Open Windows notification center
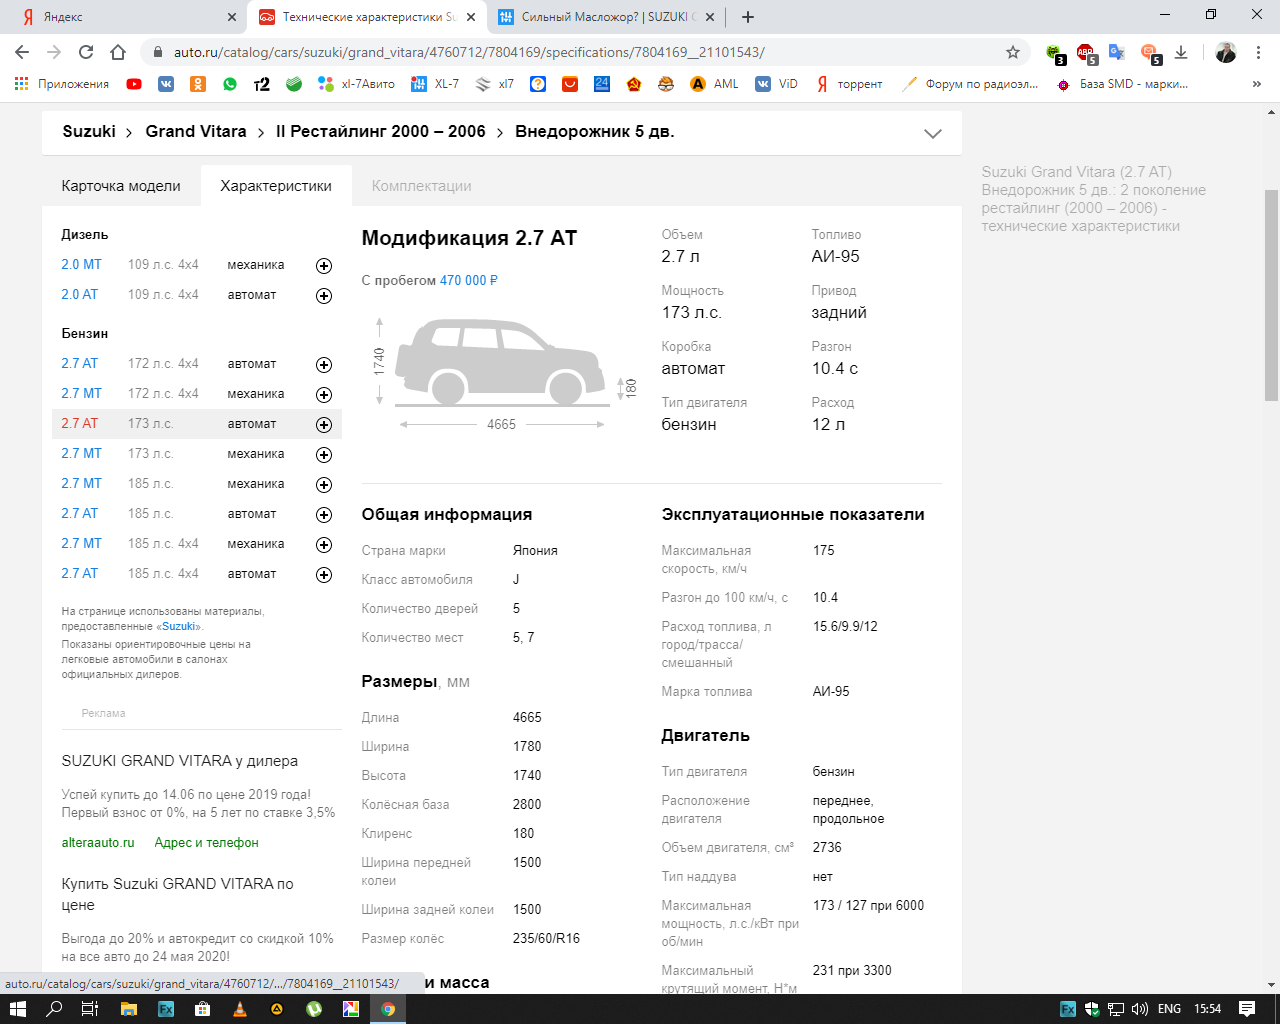The image size is (1280, 1024). [1247, 1009]
